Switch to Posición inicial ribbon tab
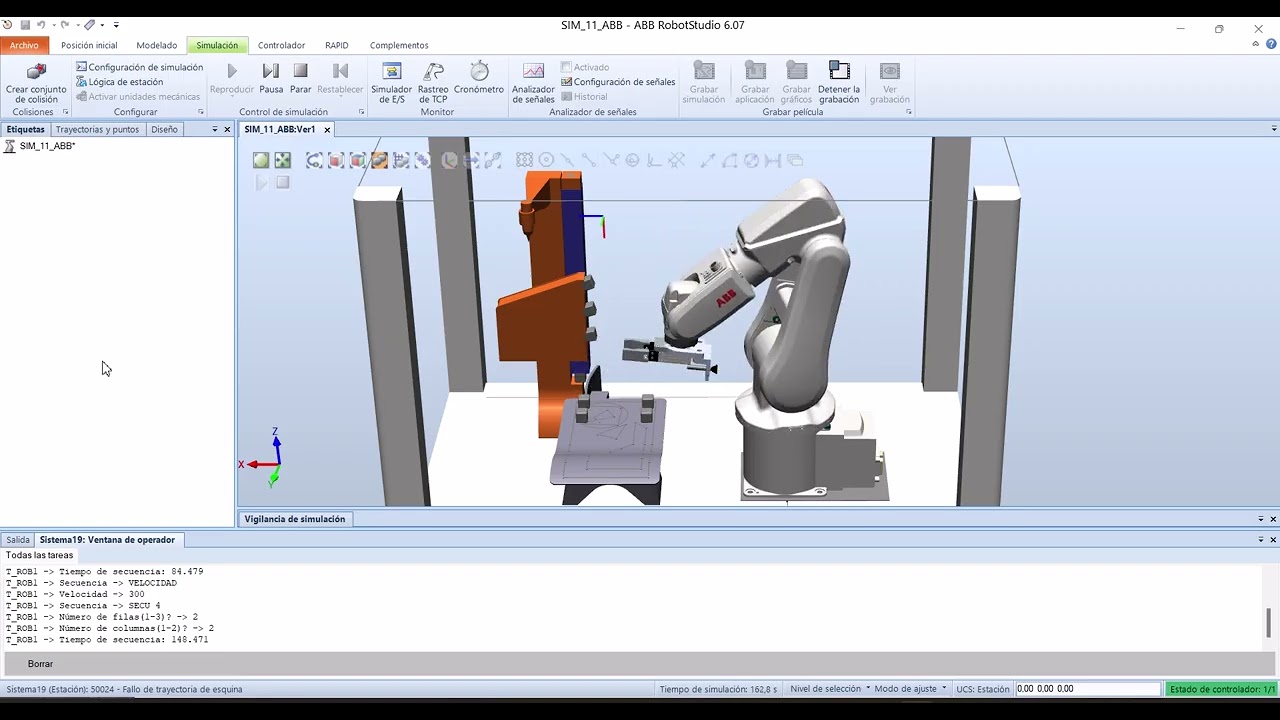Viewport: 1280px width, 720px height. tap(89, 45)
